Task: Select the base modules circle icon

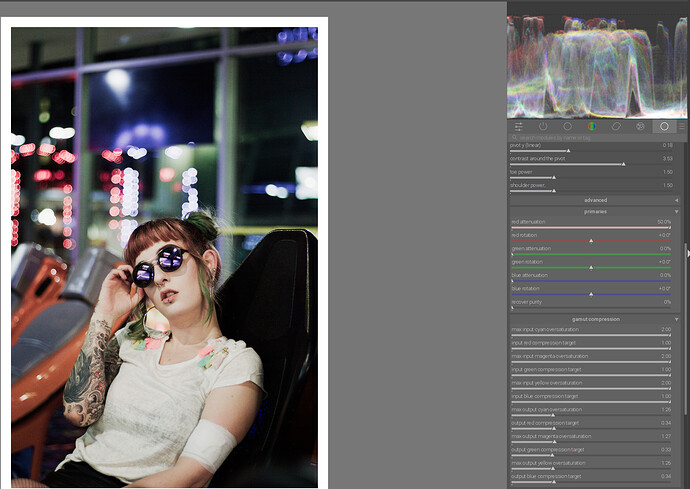Action: [567, 127]
